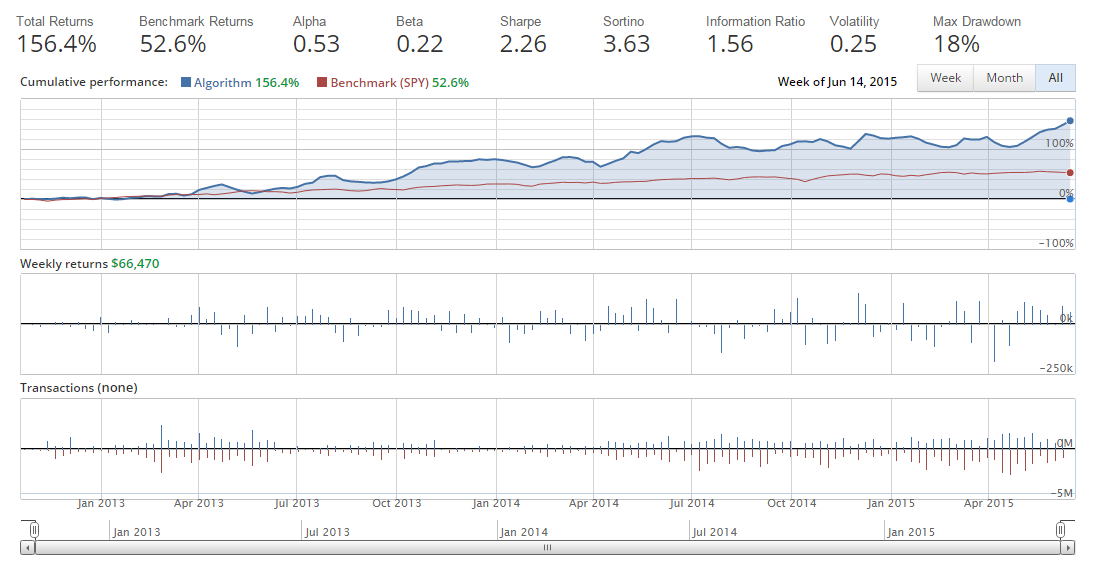This screenshot has height=566, width=1096.
Task: Click the Total Returns 156.4% value
Action: [x=56, y=44]
